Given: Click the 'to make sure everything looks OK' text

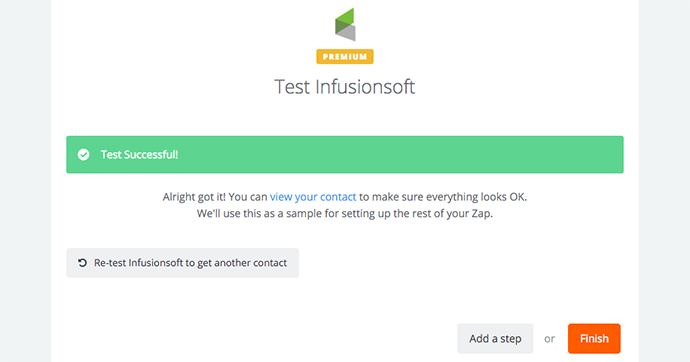Looking at the screenshot, I should [x=443, y=197].
